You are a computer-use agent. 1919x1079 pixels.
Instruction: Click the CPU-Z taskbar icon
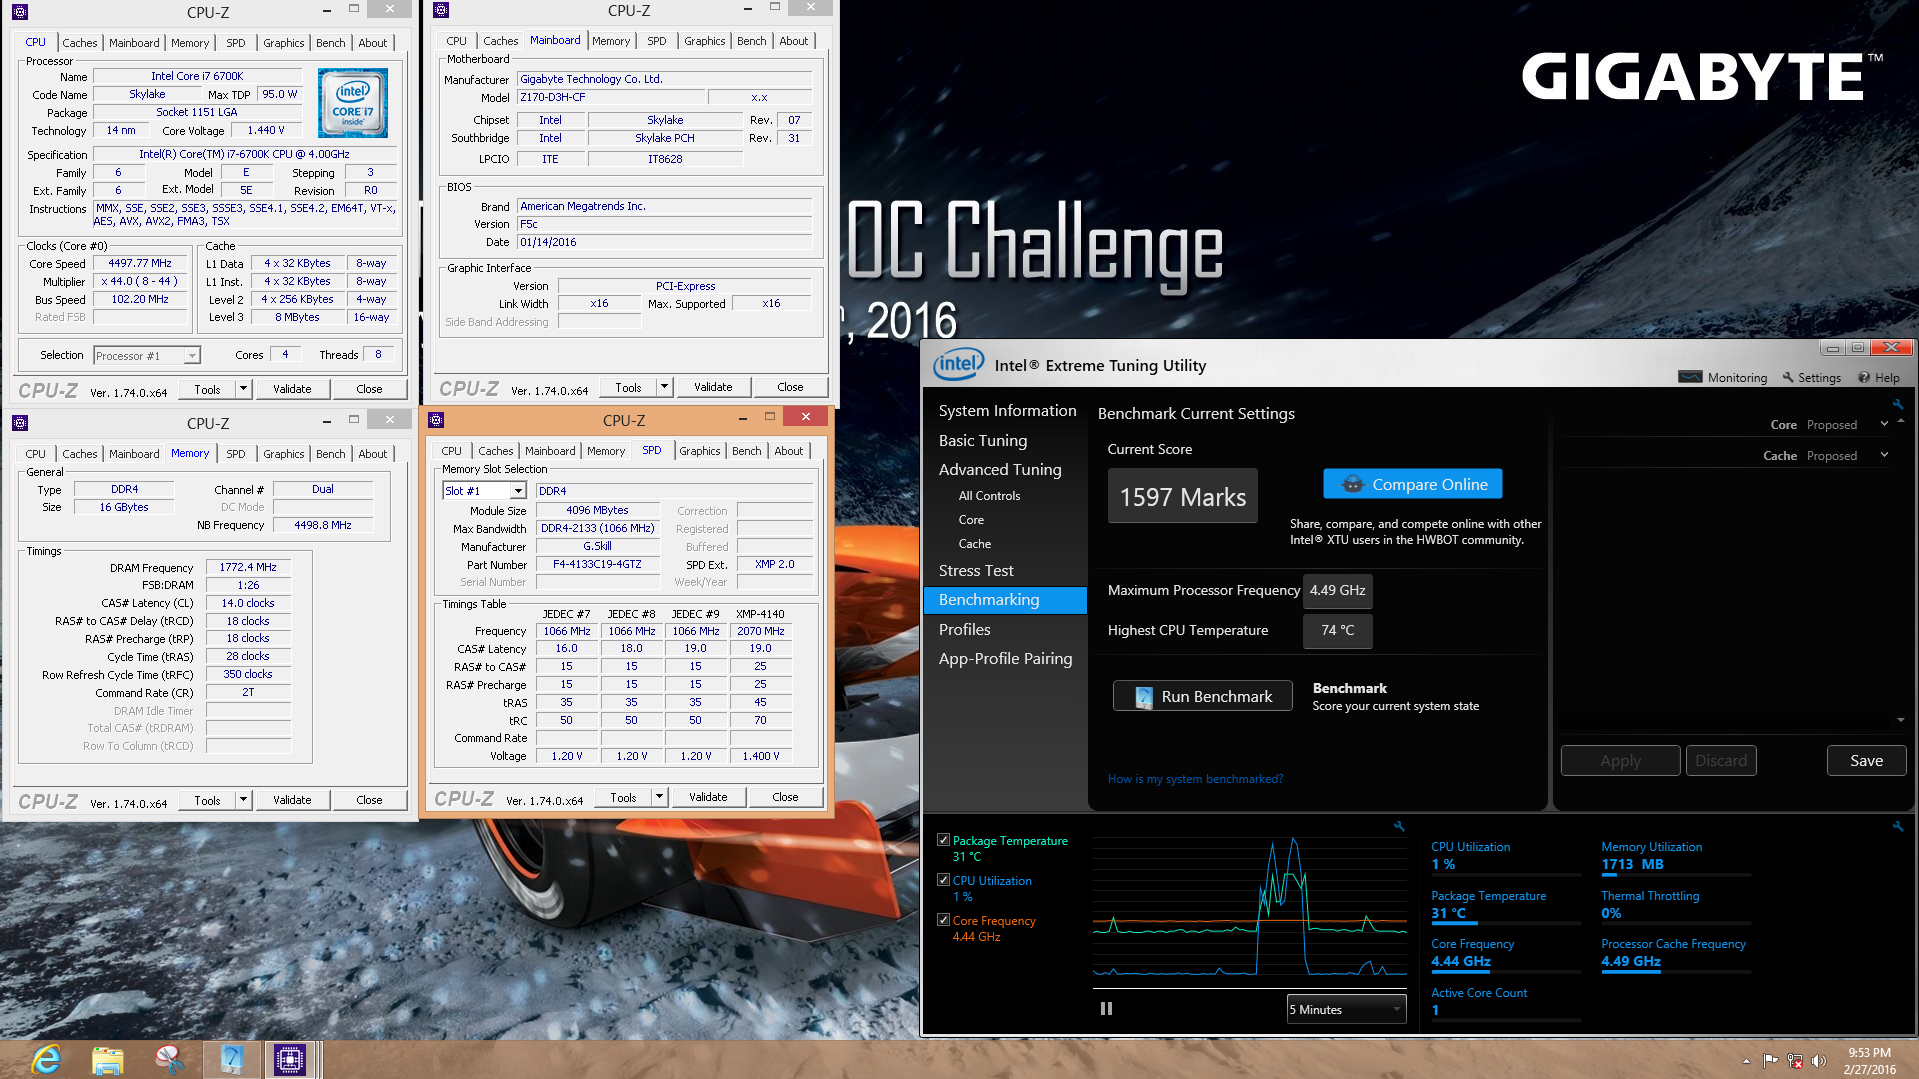[290, 1059]
